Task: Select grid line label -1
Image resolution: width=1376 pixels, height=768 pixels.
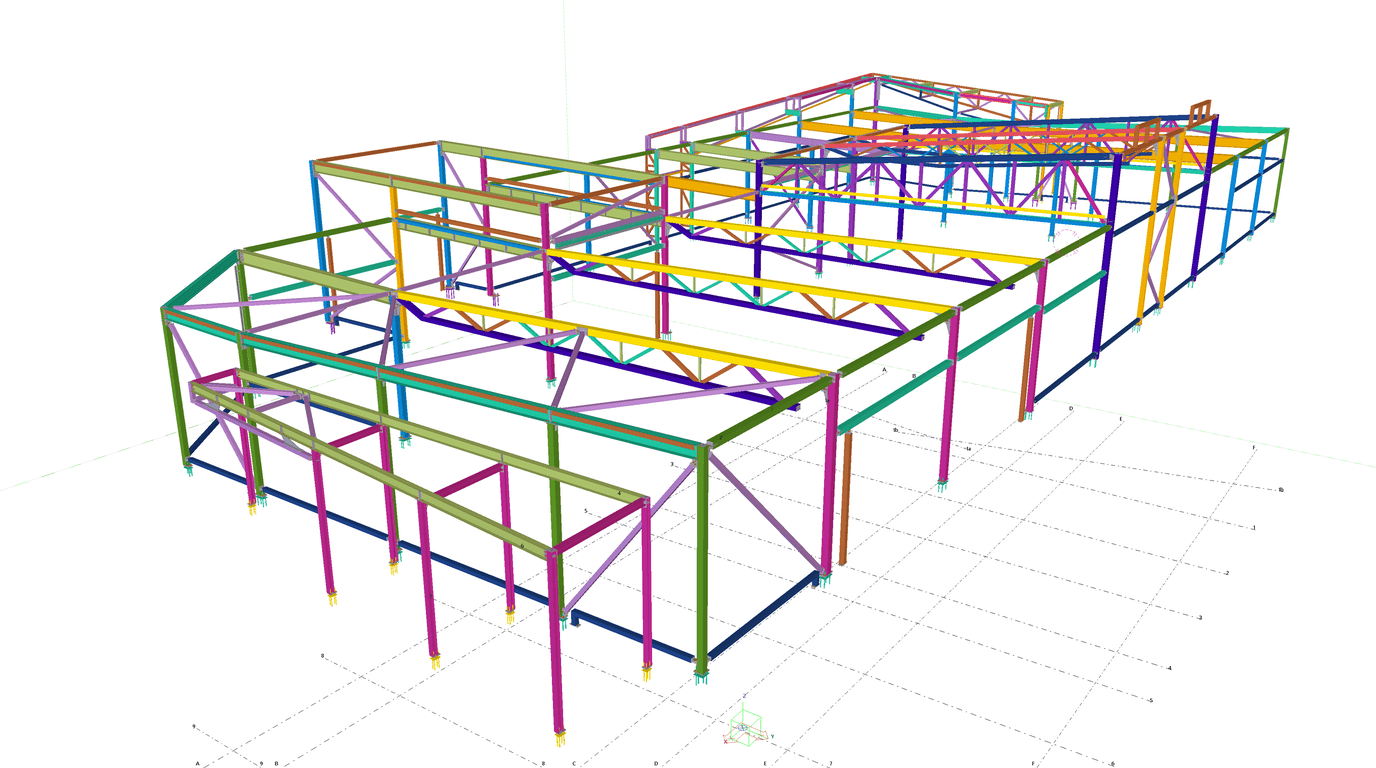Action: [x=1253, y=527]
